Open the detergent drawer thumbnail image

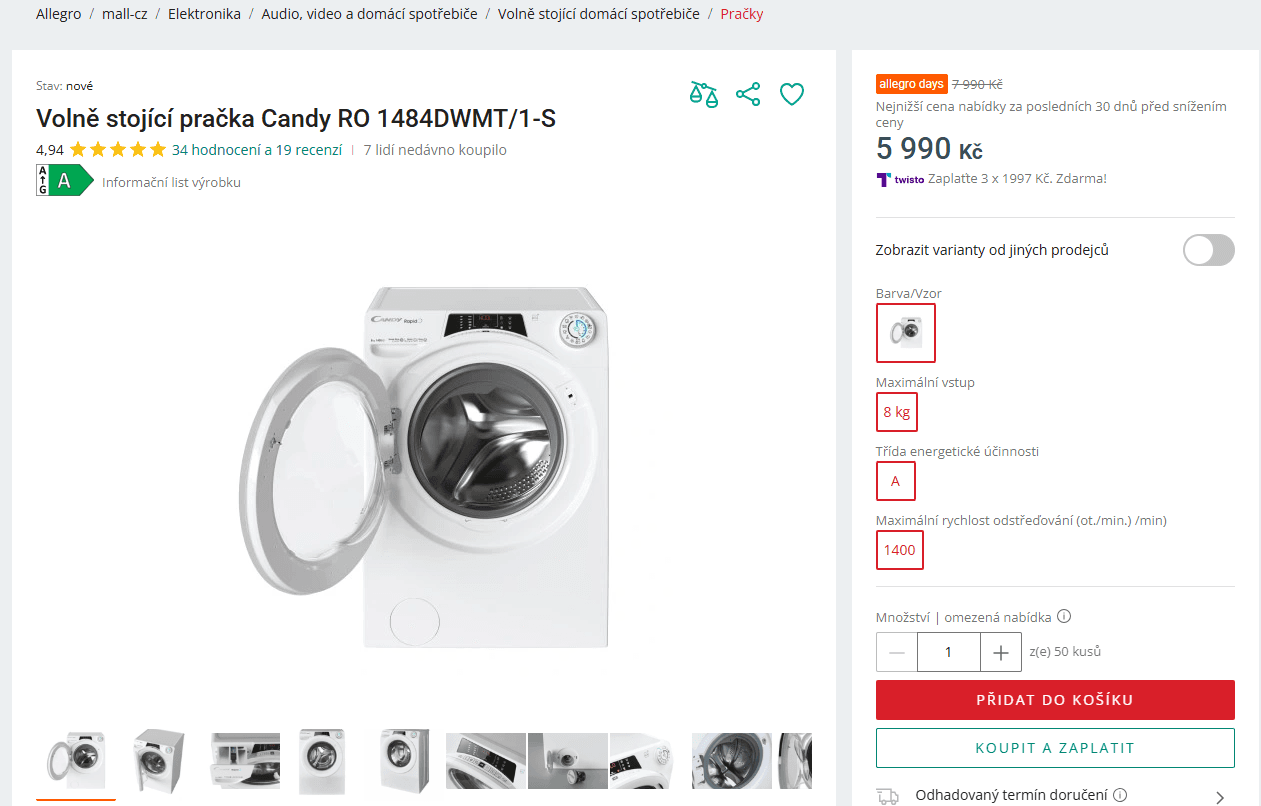244,762
